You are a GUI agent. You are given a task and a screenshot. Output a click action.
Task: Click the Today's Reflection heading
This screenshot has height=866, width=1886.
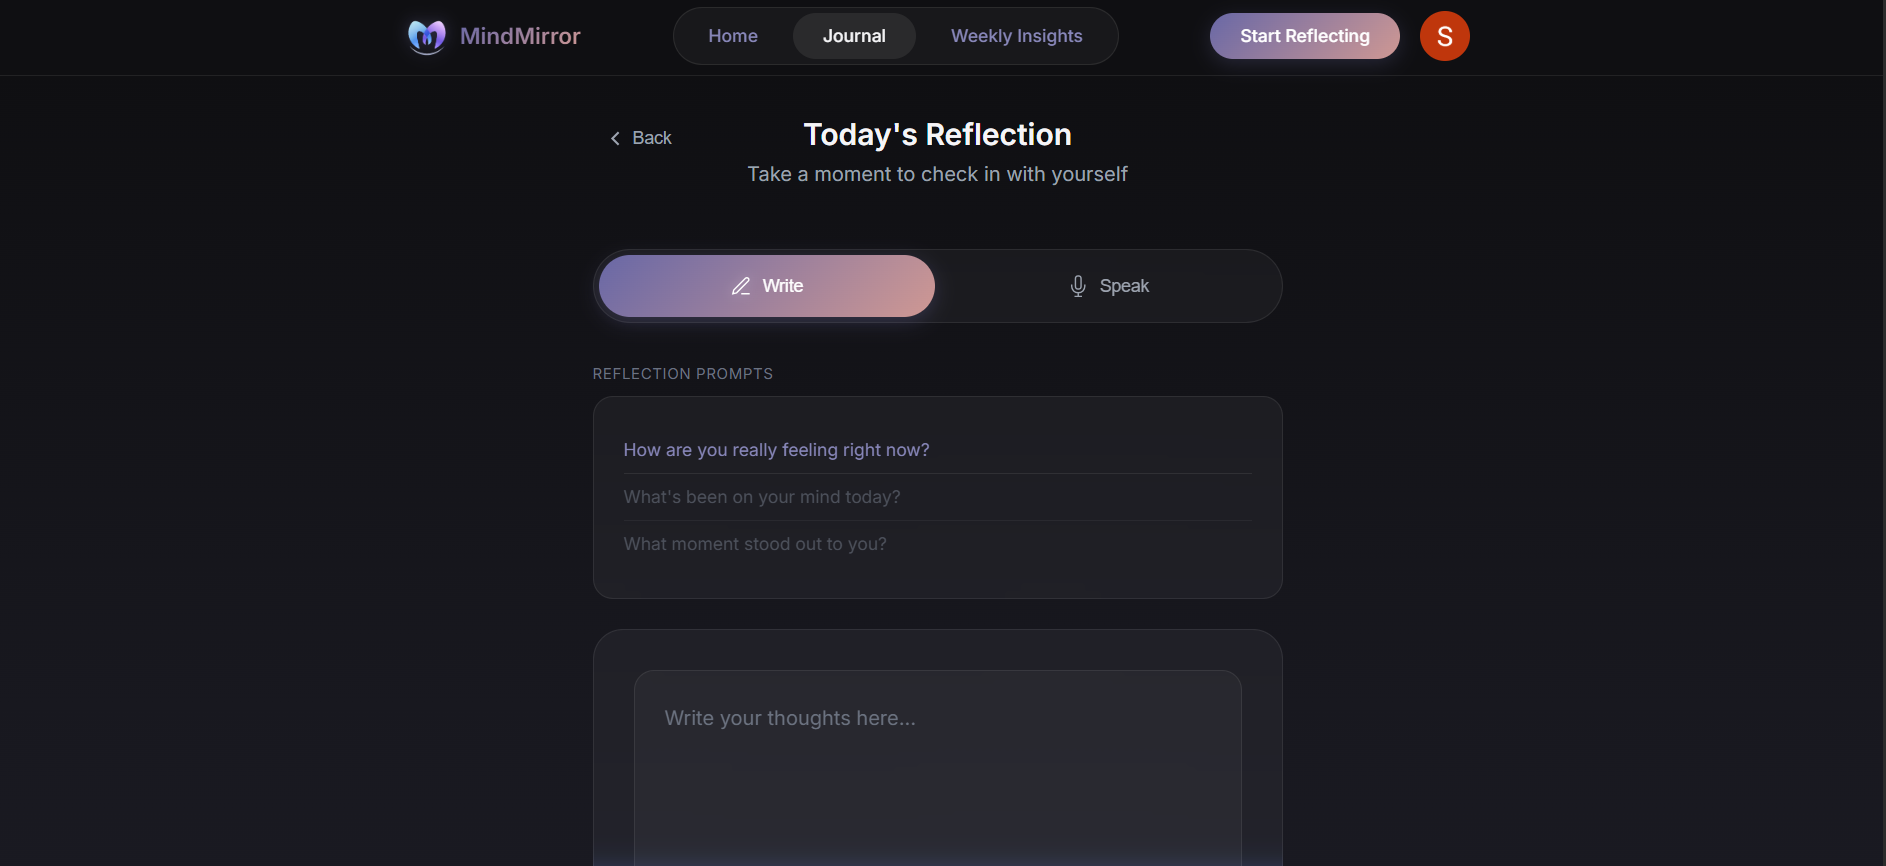click(x=938, y=135)
